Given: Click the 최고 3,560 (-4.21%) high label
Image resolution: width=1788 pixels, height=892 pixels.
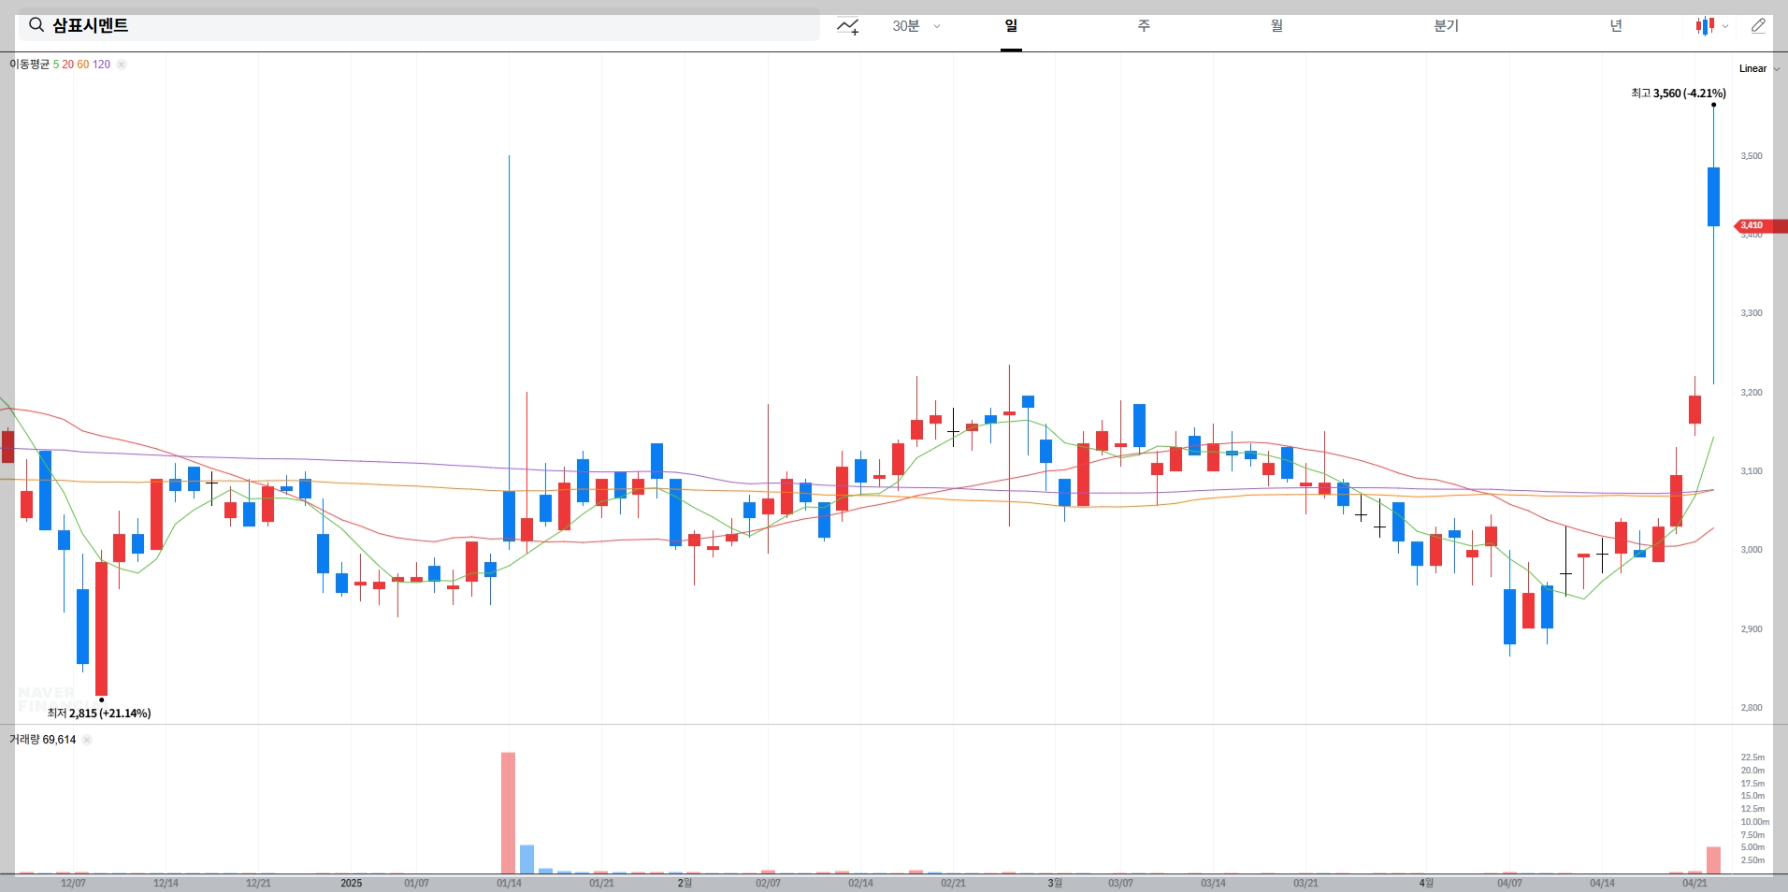Looking at the screenshot, I should [1678, 93].
